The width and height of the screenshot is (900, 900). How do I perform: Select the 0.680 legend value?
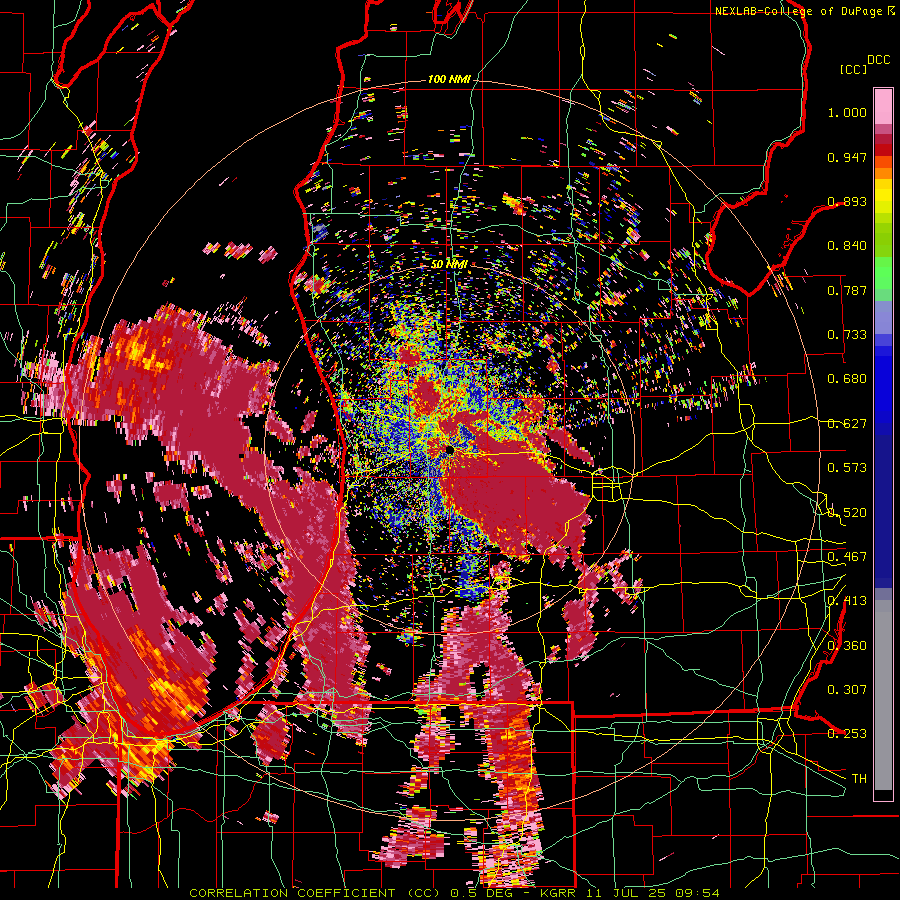click(x=847, y=379)
